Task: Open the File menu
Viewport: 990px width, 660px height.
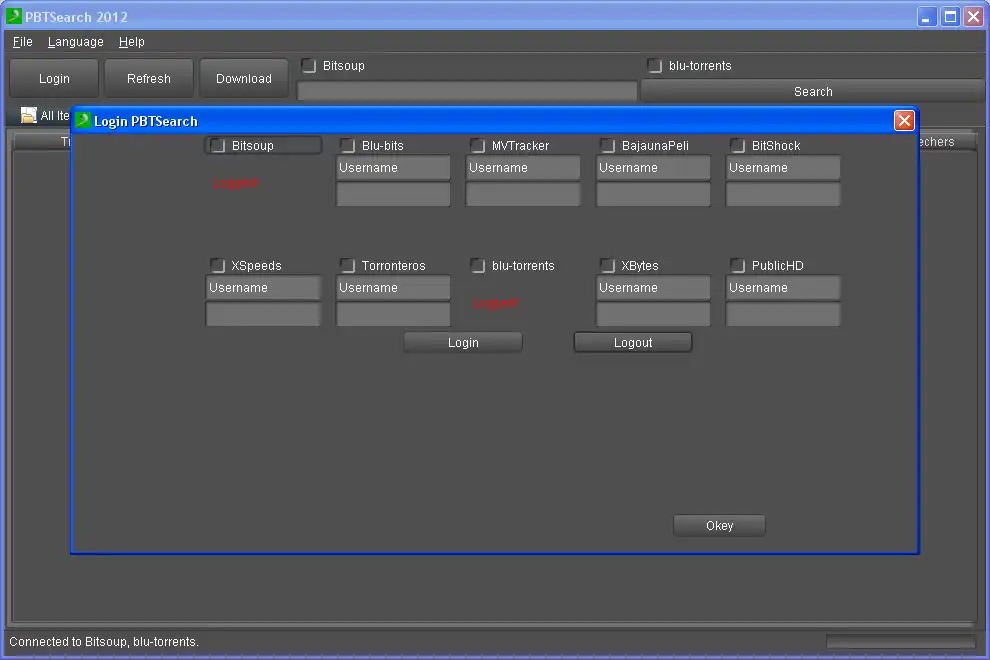Action: coord(22,42)
